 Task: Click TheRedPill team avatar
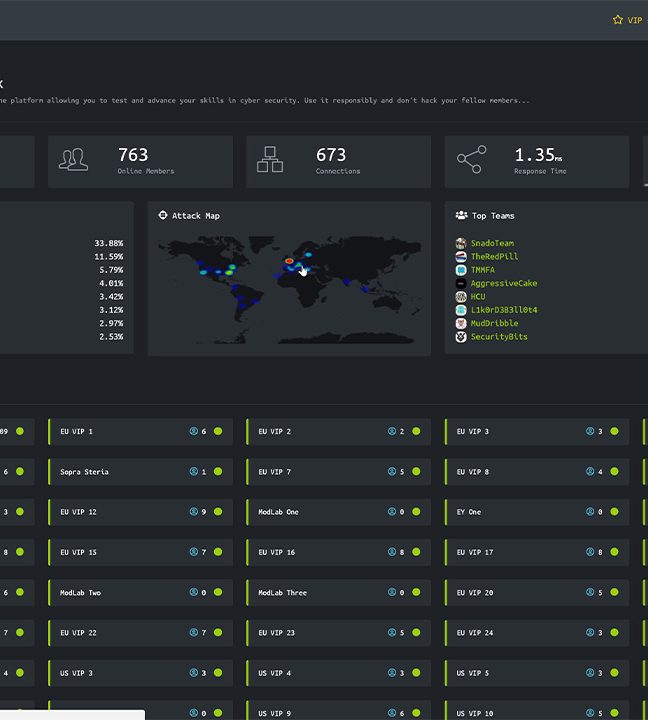pyautogui.click(x=461, y=257)
